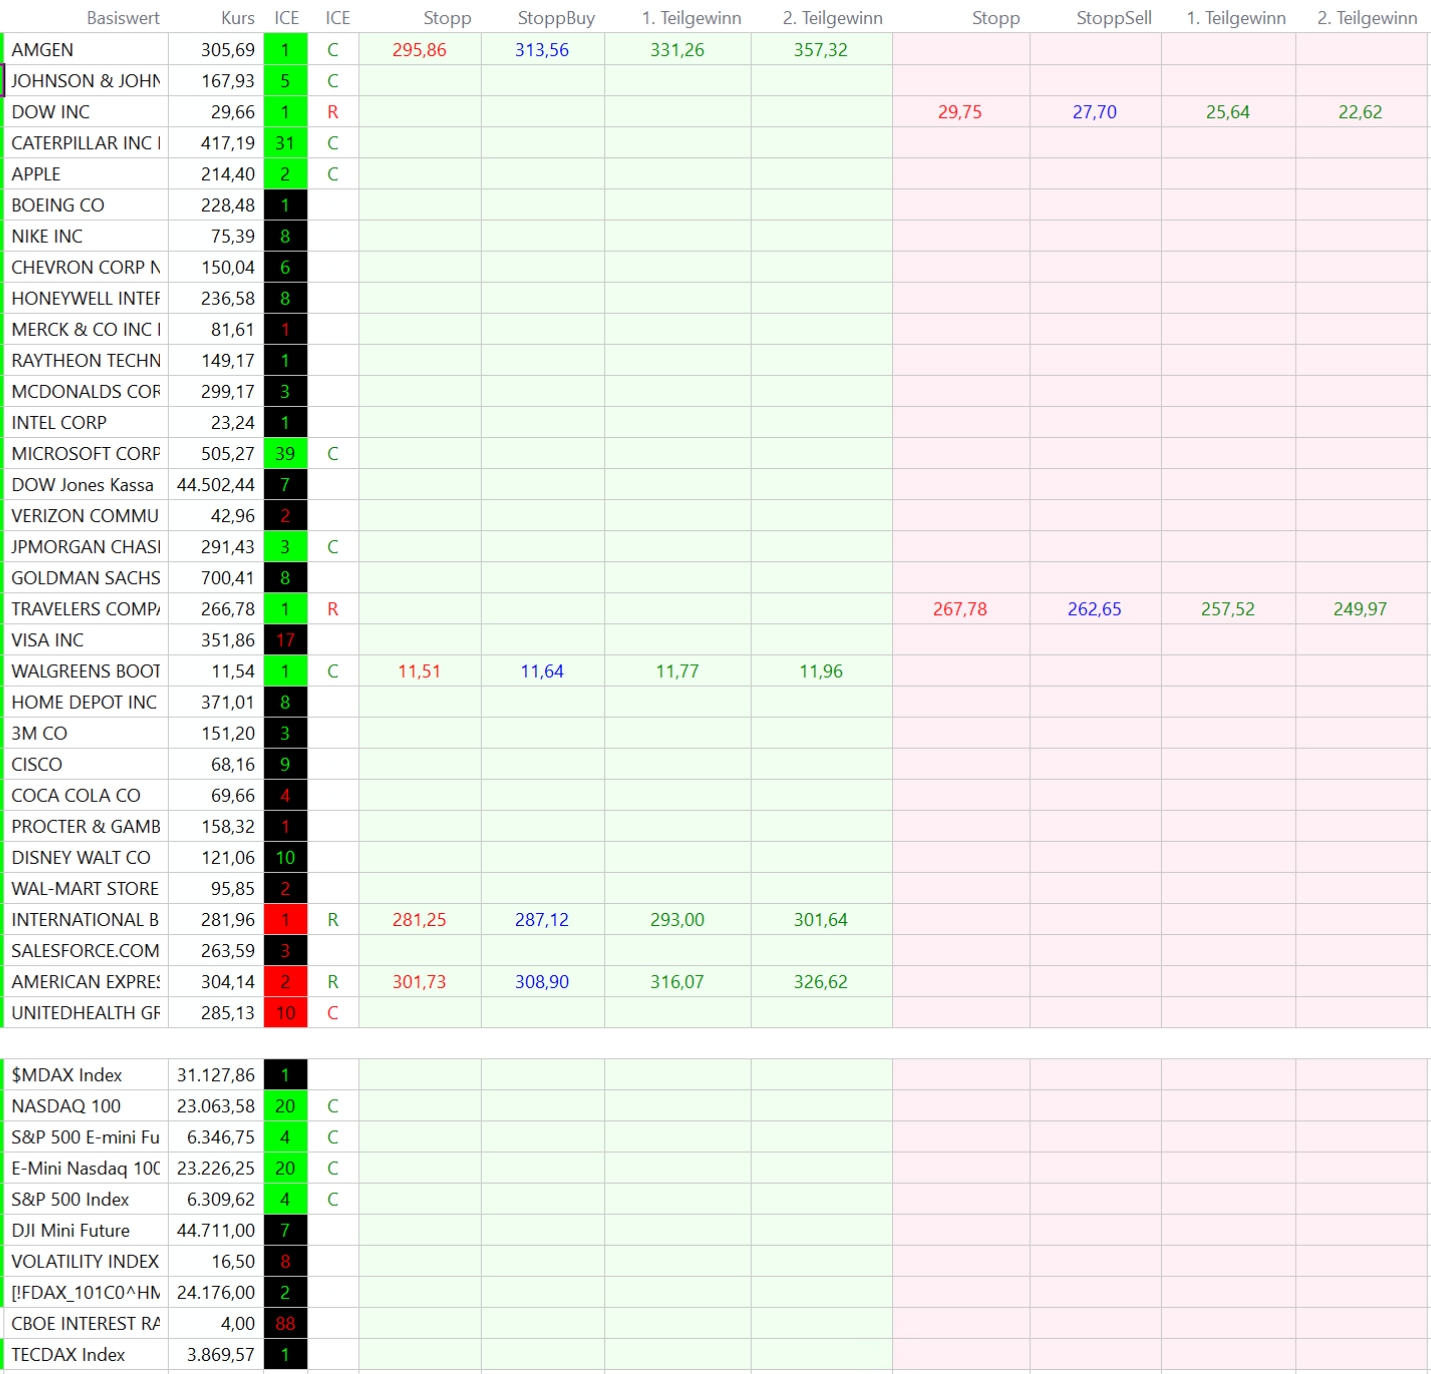Viewport: 1431px width, 1374px height.
Task: Click the NASDAQ 100 row name
Action: pos(66,1106)
